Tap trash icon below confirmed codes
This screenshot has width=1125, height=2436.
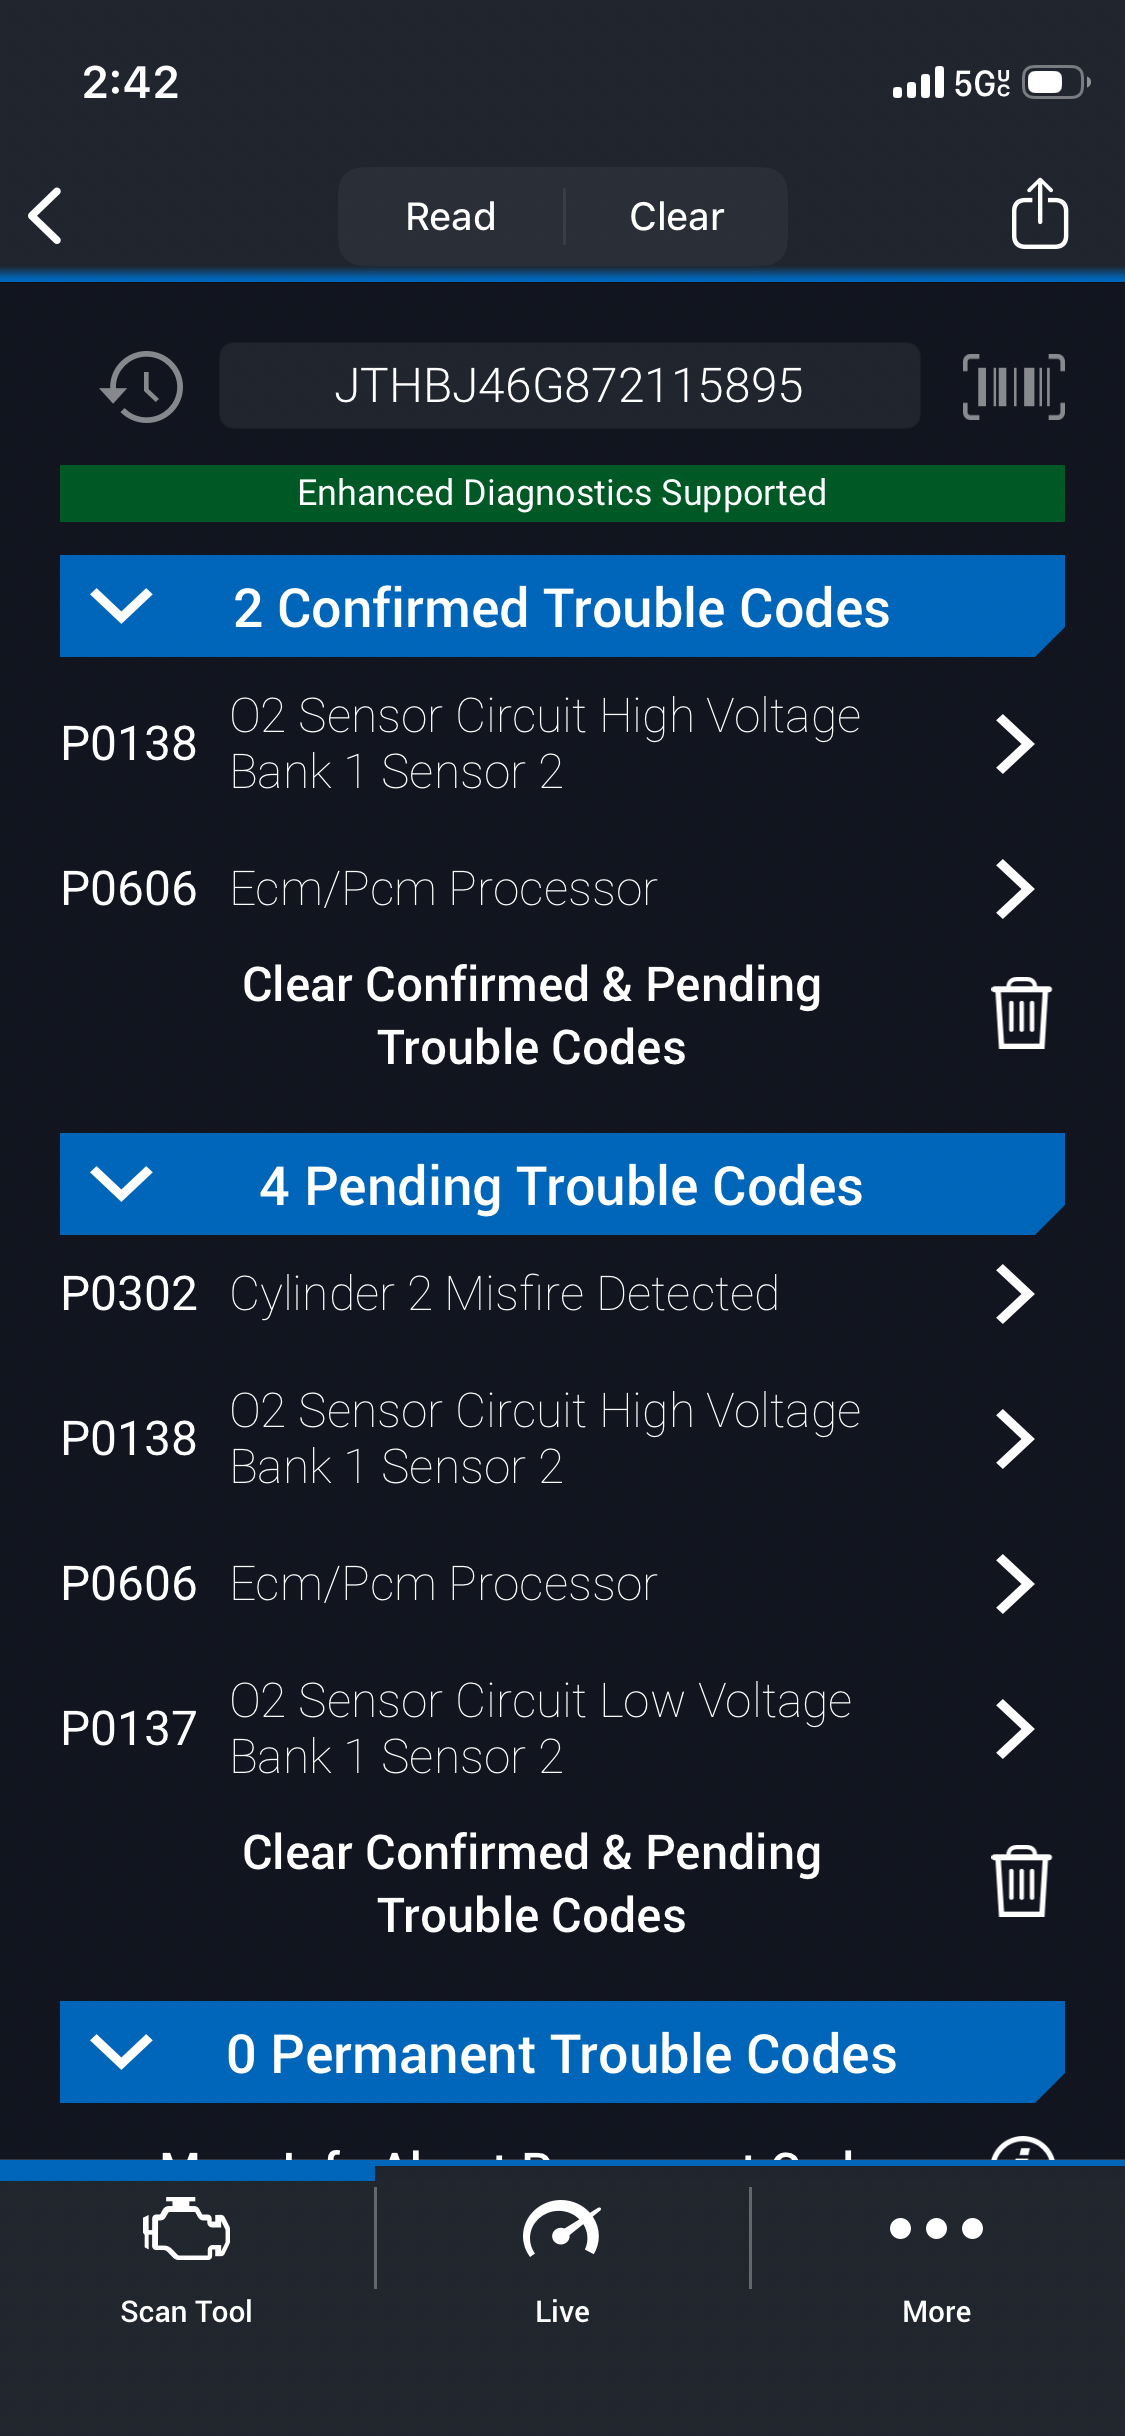coord(1020,1014)
